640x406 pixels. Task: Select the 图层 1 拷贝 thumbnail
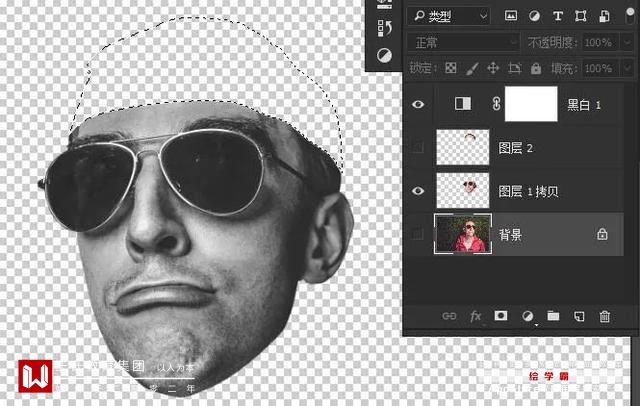tap(463, 191)
